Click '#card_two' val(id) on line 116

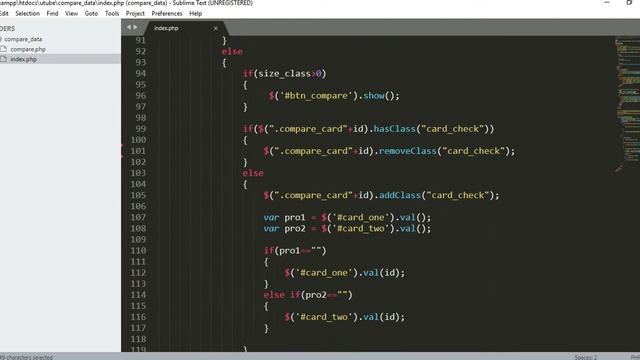344,317
